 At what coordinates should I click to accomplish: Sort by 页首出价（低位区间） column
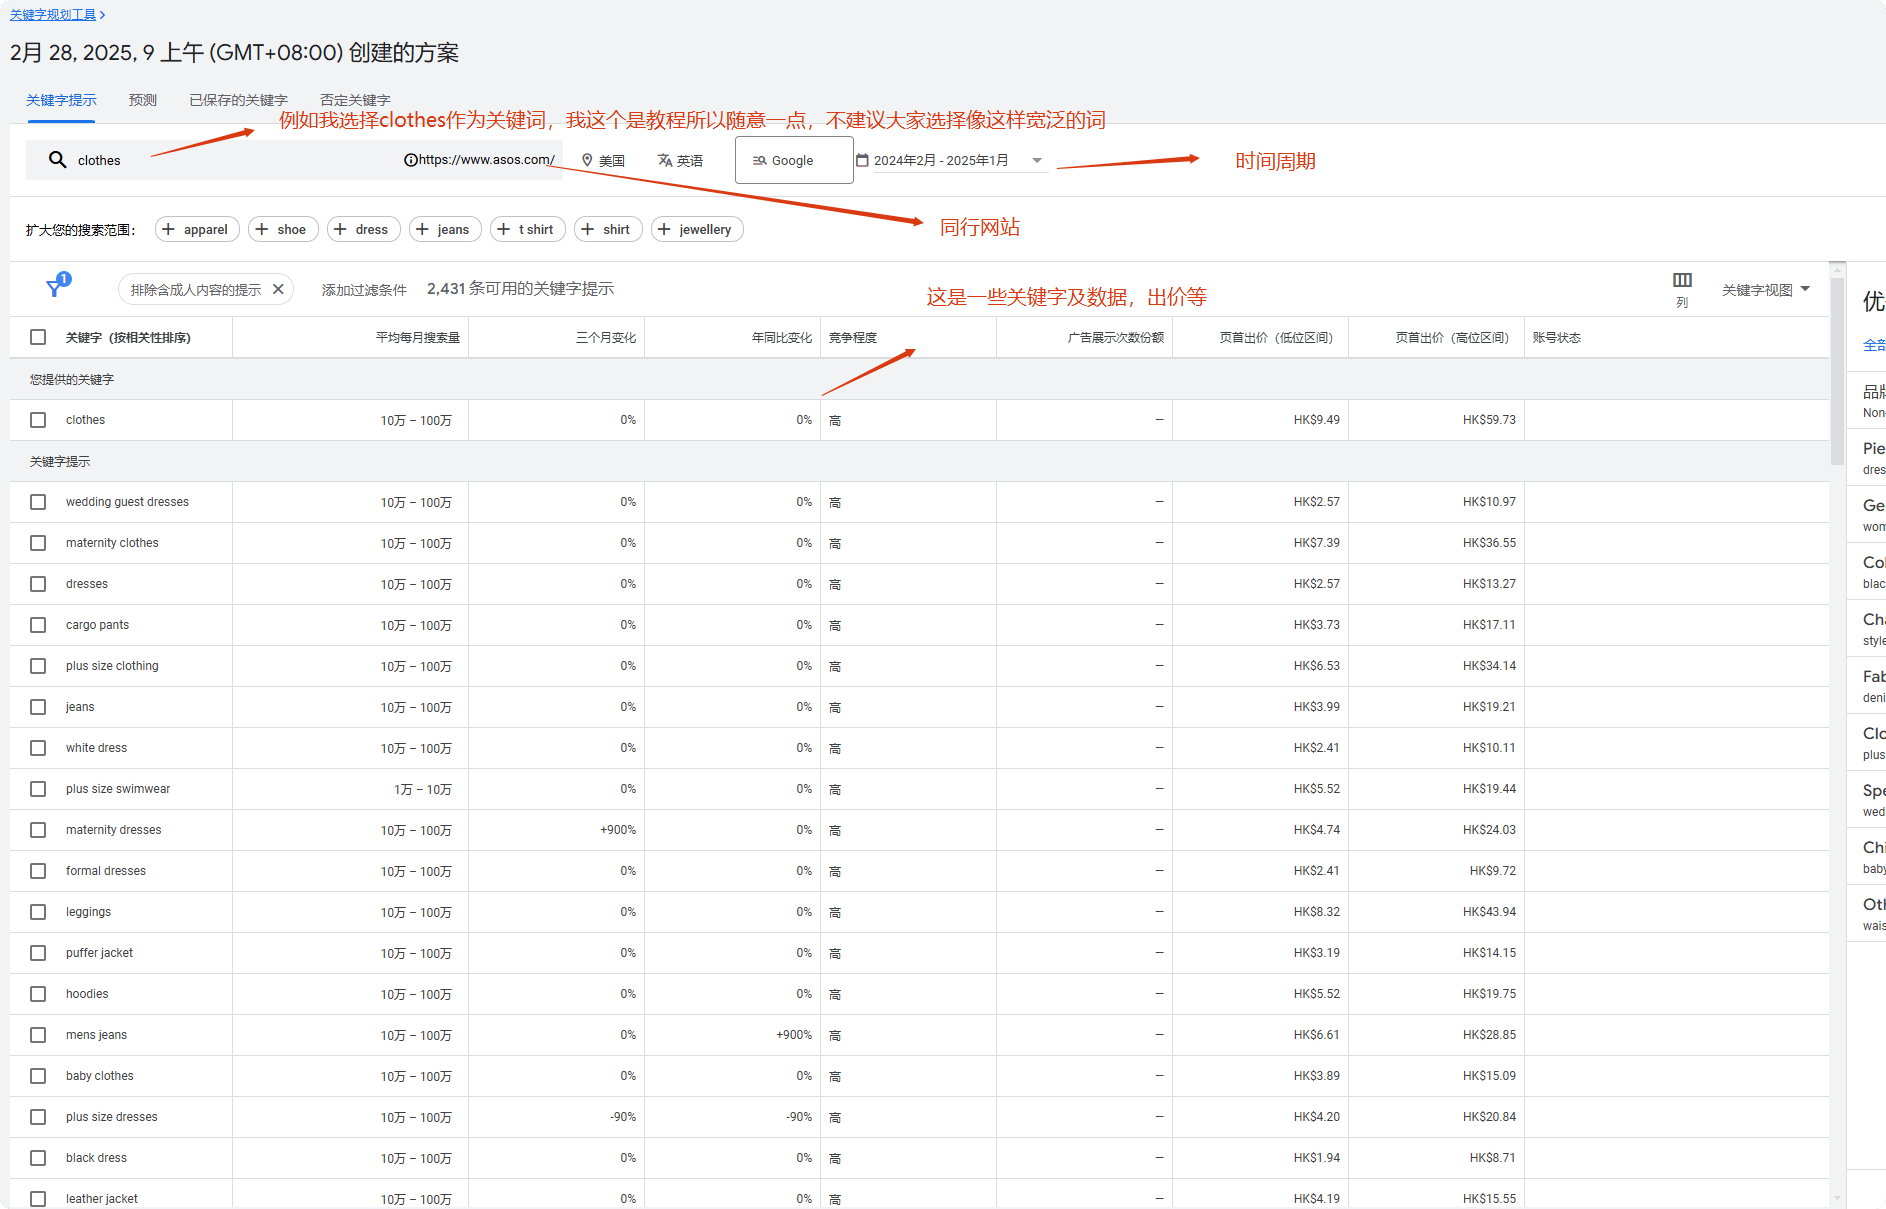click(1276, 337)
